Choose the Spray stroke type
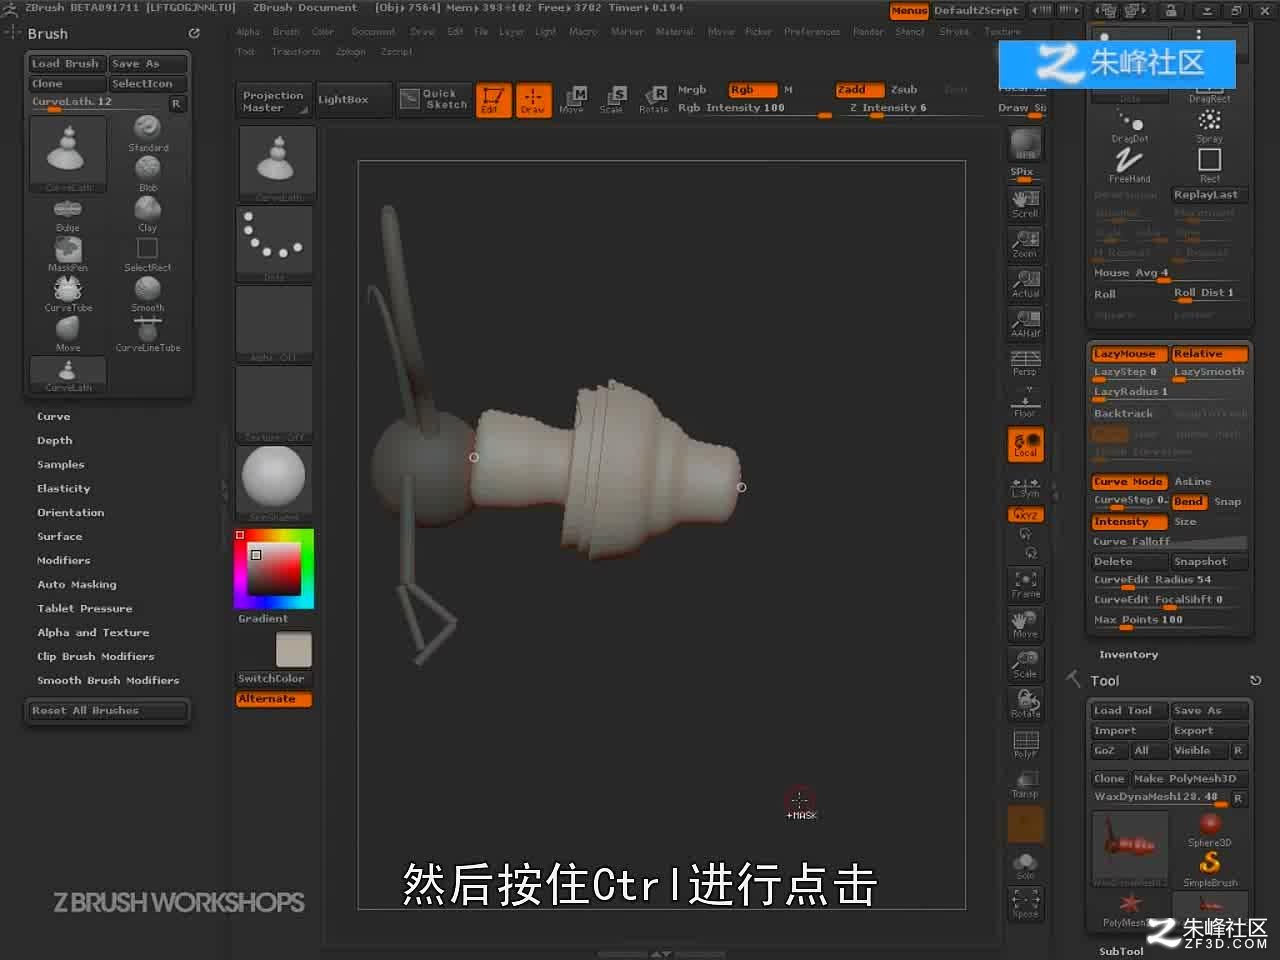 pos(1209,124)
